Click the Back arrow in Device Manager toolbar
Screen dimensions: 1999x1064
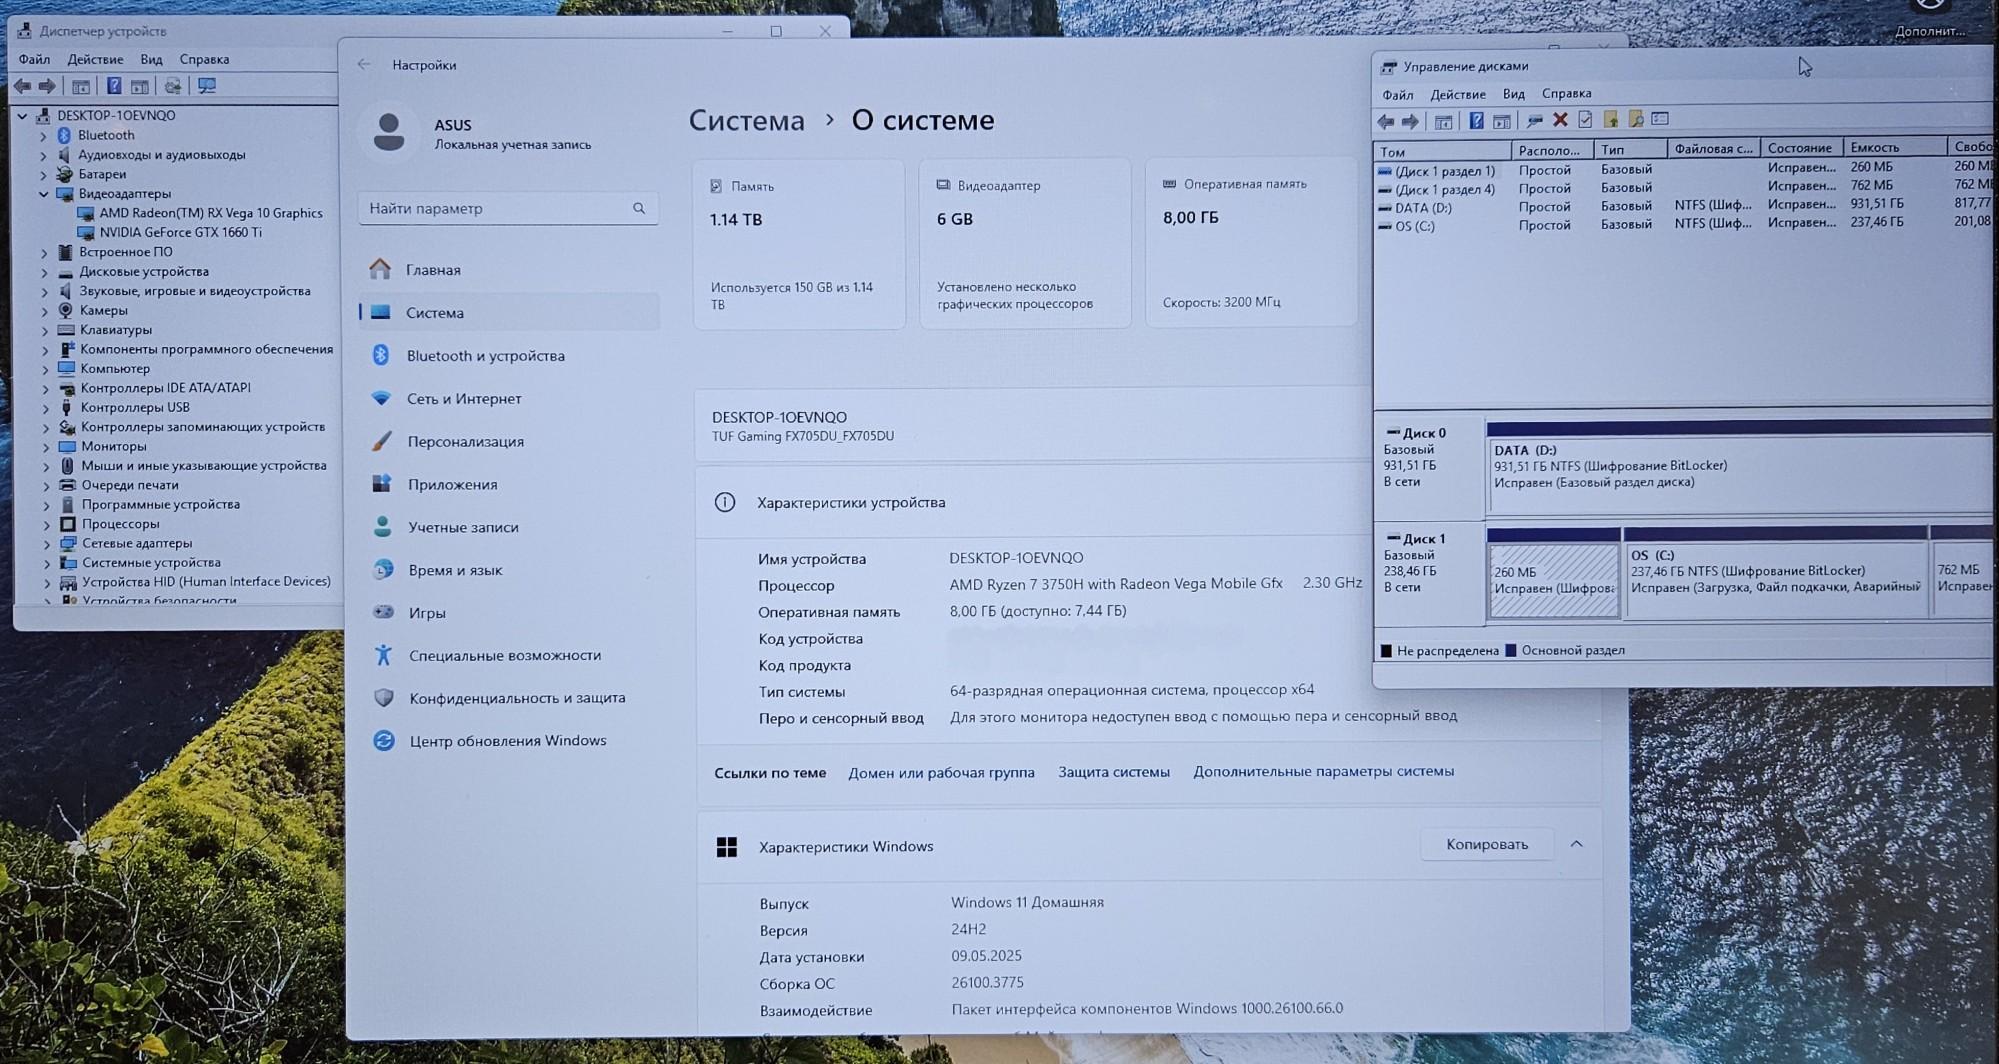[x=22, y=86]
